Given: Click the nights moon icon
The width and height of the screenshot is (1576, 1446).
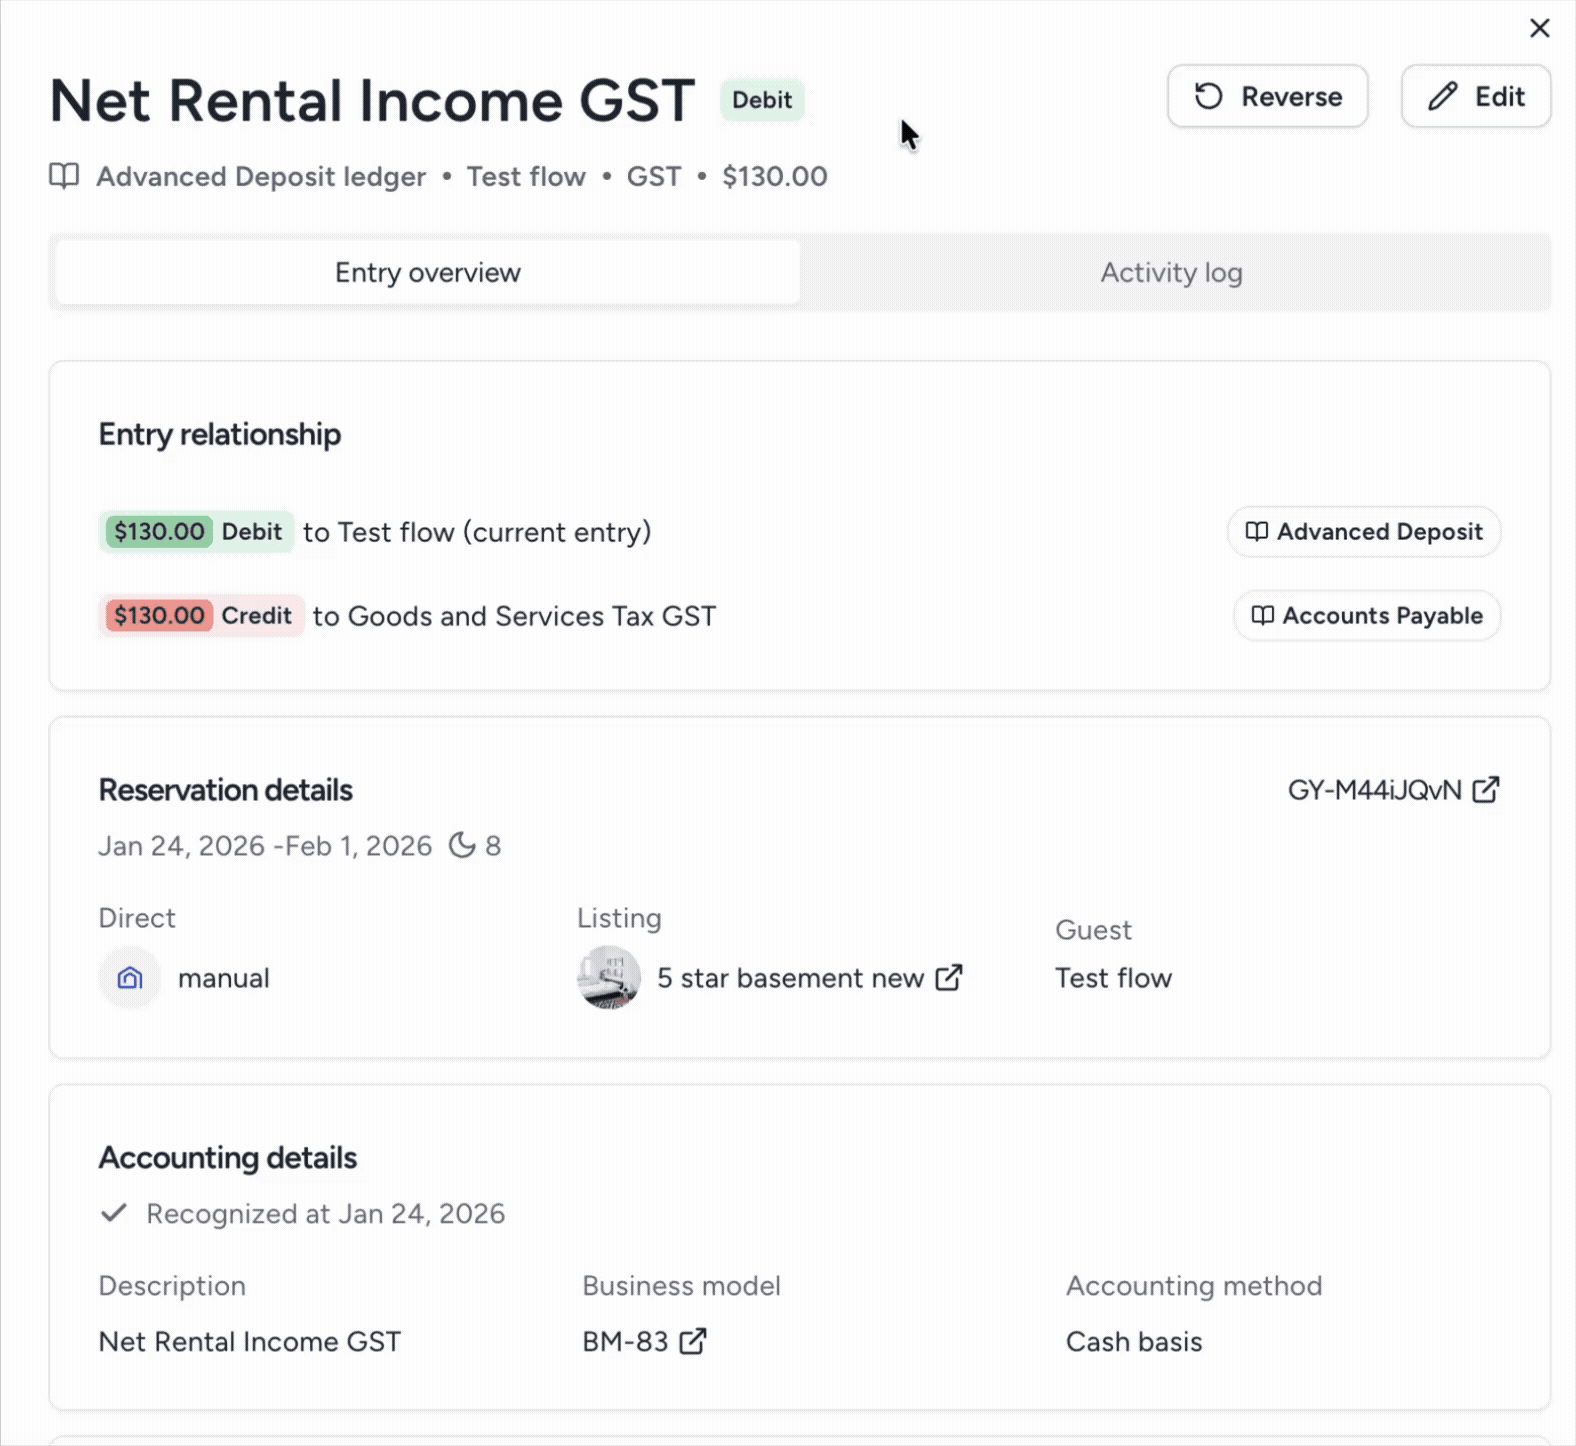Looking at the screenshot, I should [x=461, y=846].
